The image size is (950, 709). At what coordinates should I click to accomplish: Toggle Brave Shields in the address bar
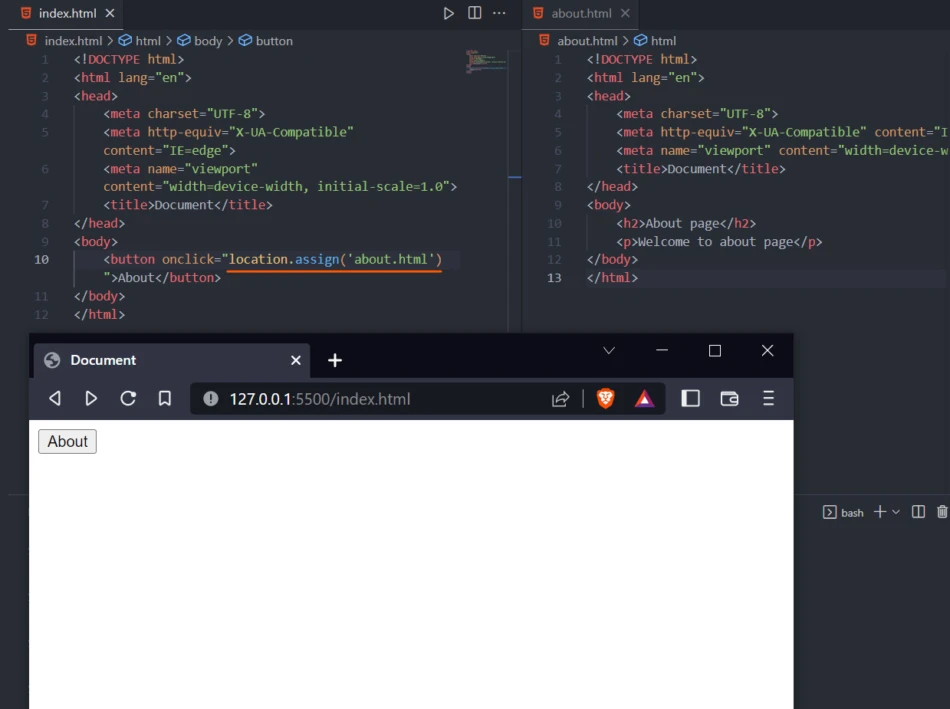click(606, 397)
